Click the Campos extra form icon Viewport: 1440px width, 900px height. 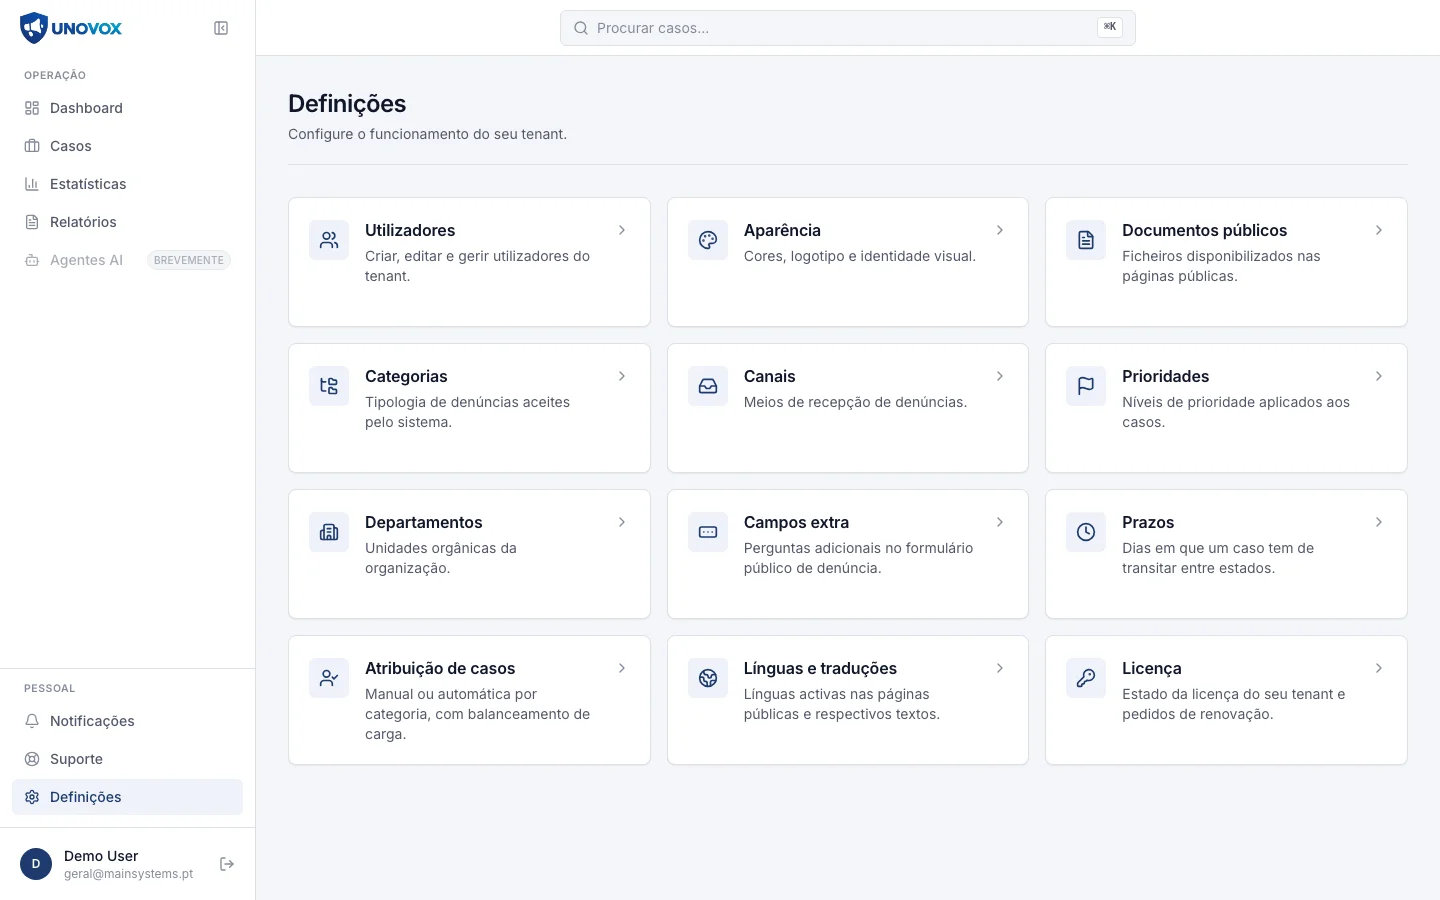tap(708, 532)
